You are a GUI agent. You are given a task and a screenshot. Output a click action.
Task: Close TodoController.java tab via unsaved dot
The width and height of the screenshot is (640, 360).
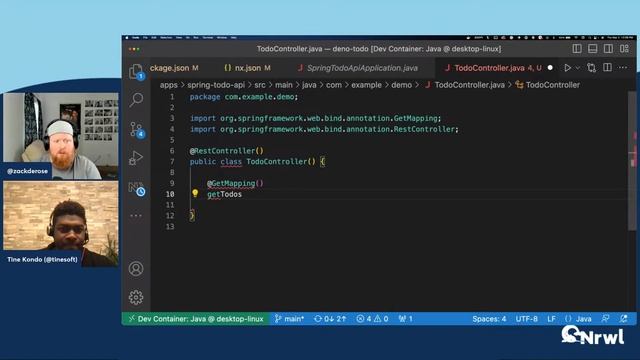[550, 68]
